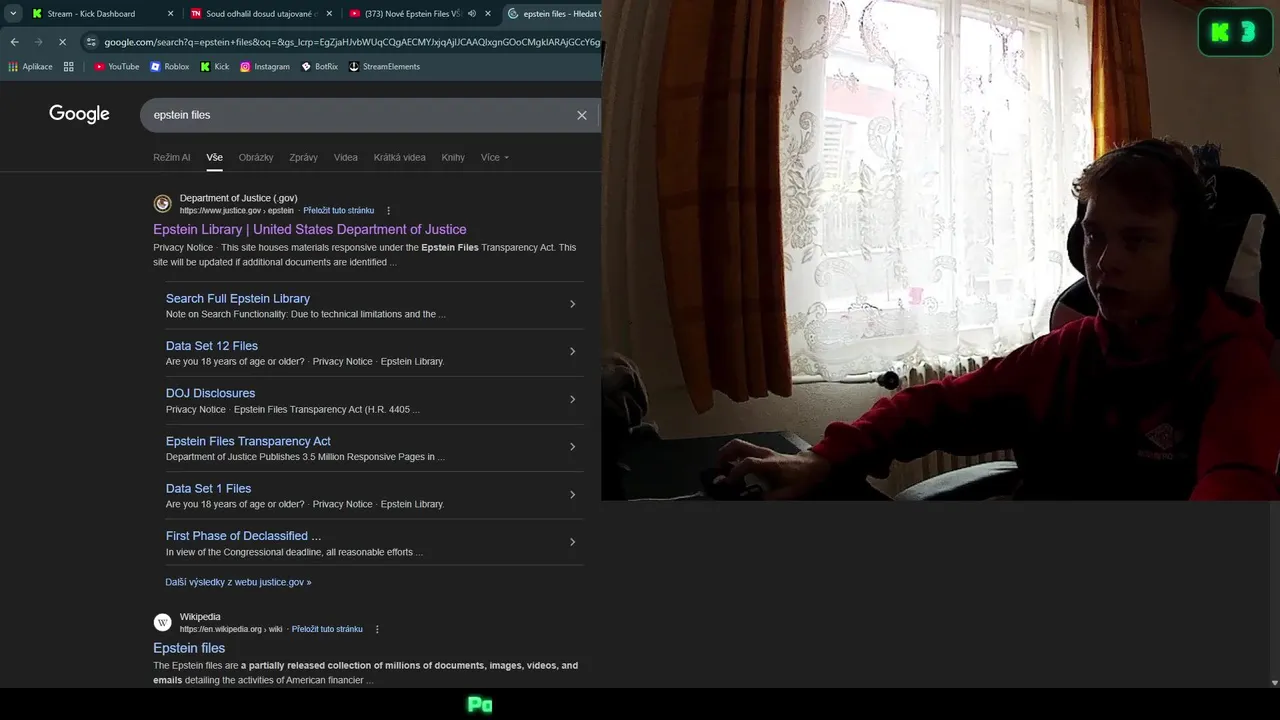
Task: Expand chevron beside First Phase of Declassified
Action: (572, 542)
